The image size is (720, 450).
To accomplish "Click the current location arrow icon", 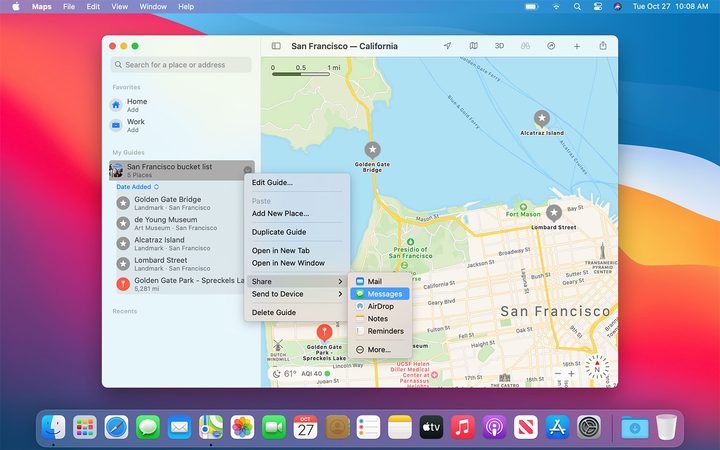I will [x=447, y=46].
